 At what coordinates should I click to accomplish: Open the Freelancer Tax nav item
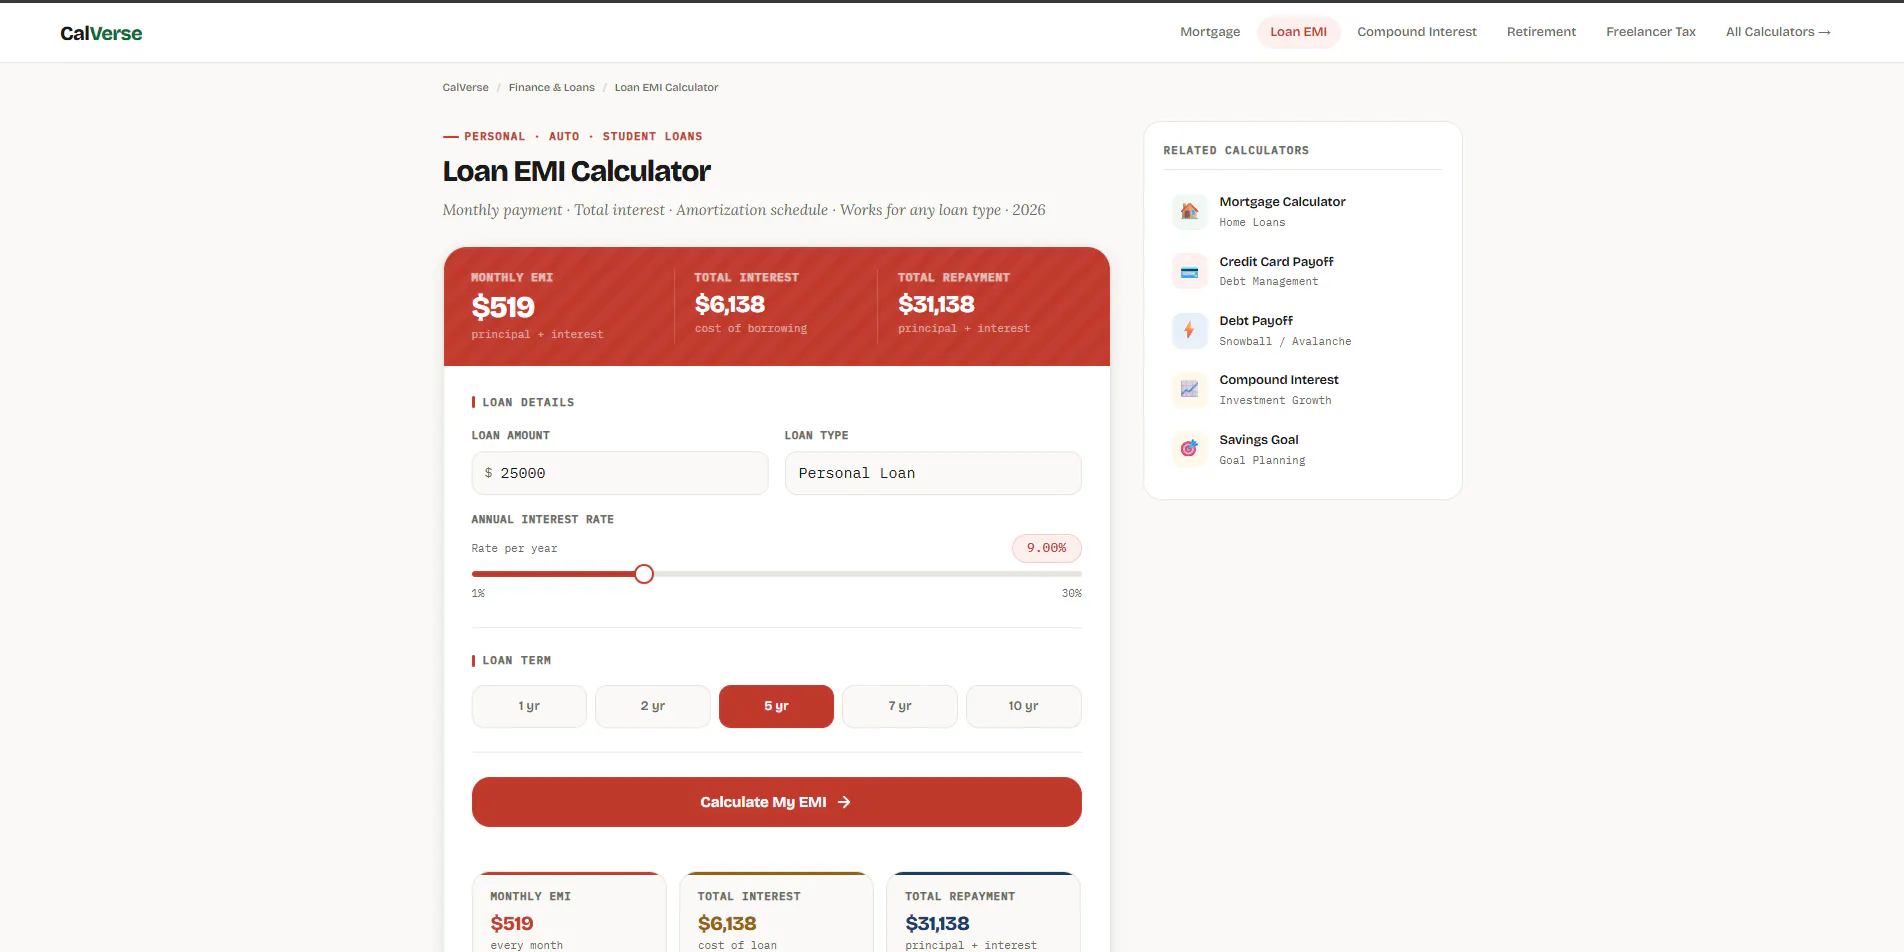[x=1651, y=32]
